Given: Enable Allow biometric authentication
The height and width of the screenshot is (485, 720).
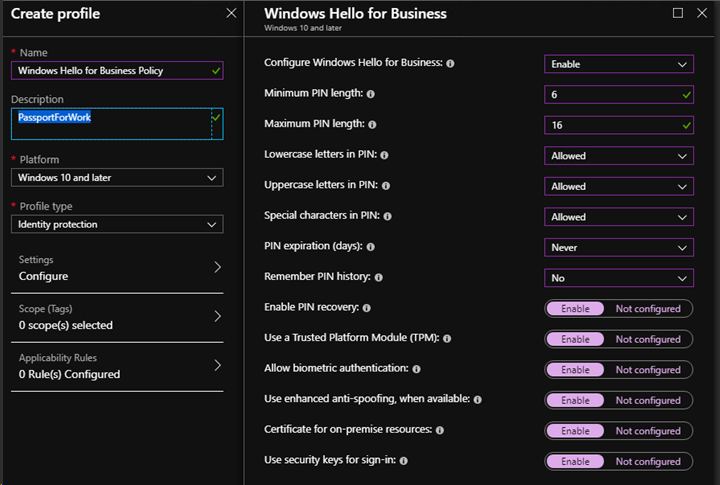Looking at the screenshot, I should [x=575, y=370].
